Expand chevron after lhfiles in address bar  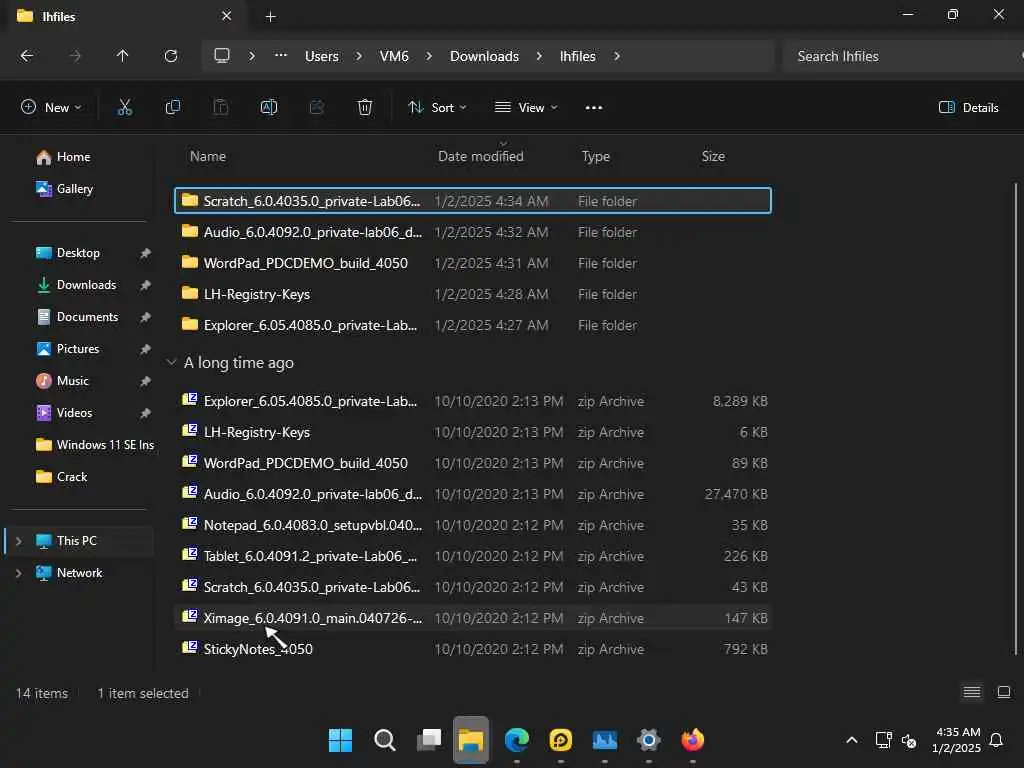click(x=616, y=56)
